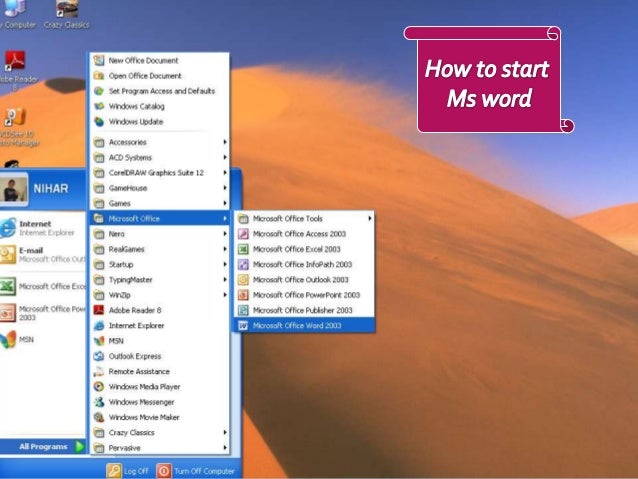Click Windows Update label text

pyautogui.click(x=136, y=122)
